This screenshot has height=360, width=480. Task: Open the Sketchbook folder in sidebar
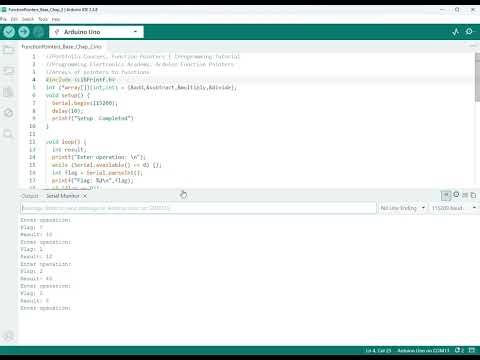pos(8,50)
